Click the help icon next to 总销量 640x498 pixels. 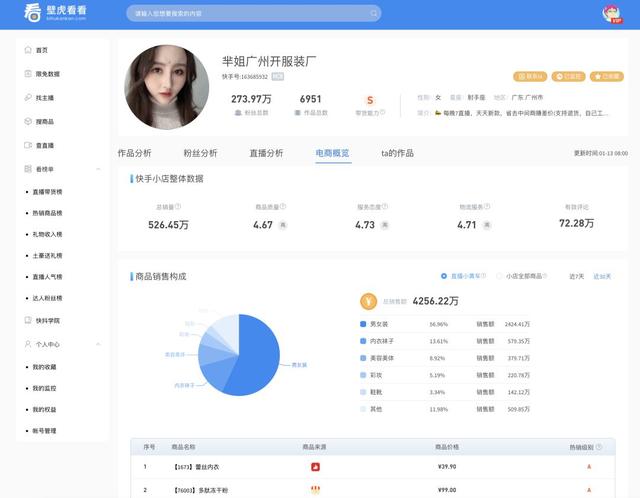point(178,207)
